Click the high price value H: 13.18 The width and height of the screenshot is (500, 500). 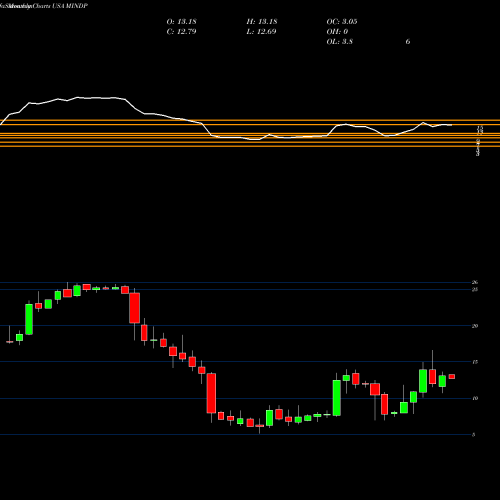coord(262,22)
